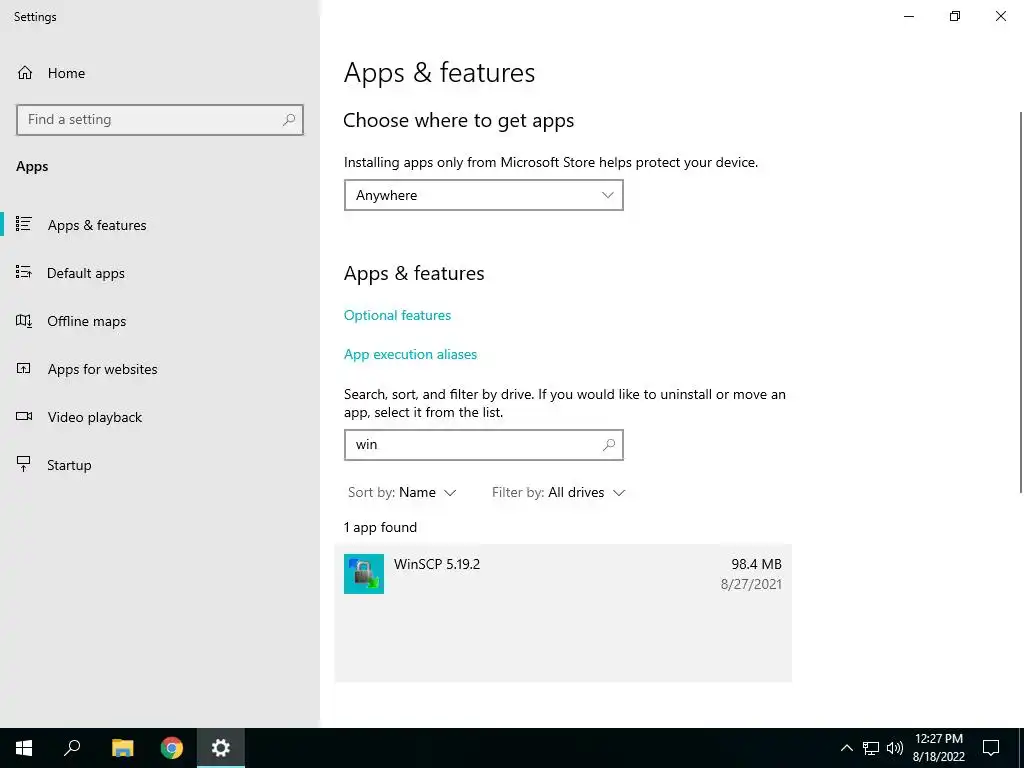Restore down the Settings window
Viewport: 1024px width, 768px height.
tap(955, 16)
